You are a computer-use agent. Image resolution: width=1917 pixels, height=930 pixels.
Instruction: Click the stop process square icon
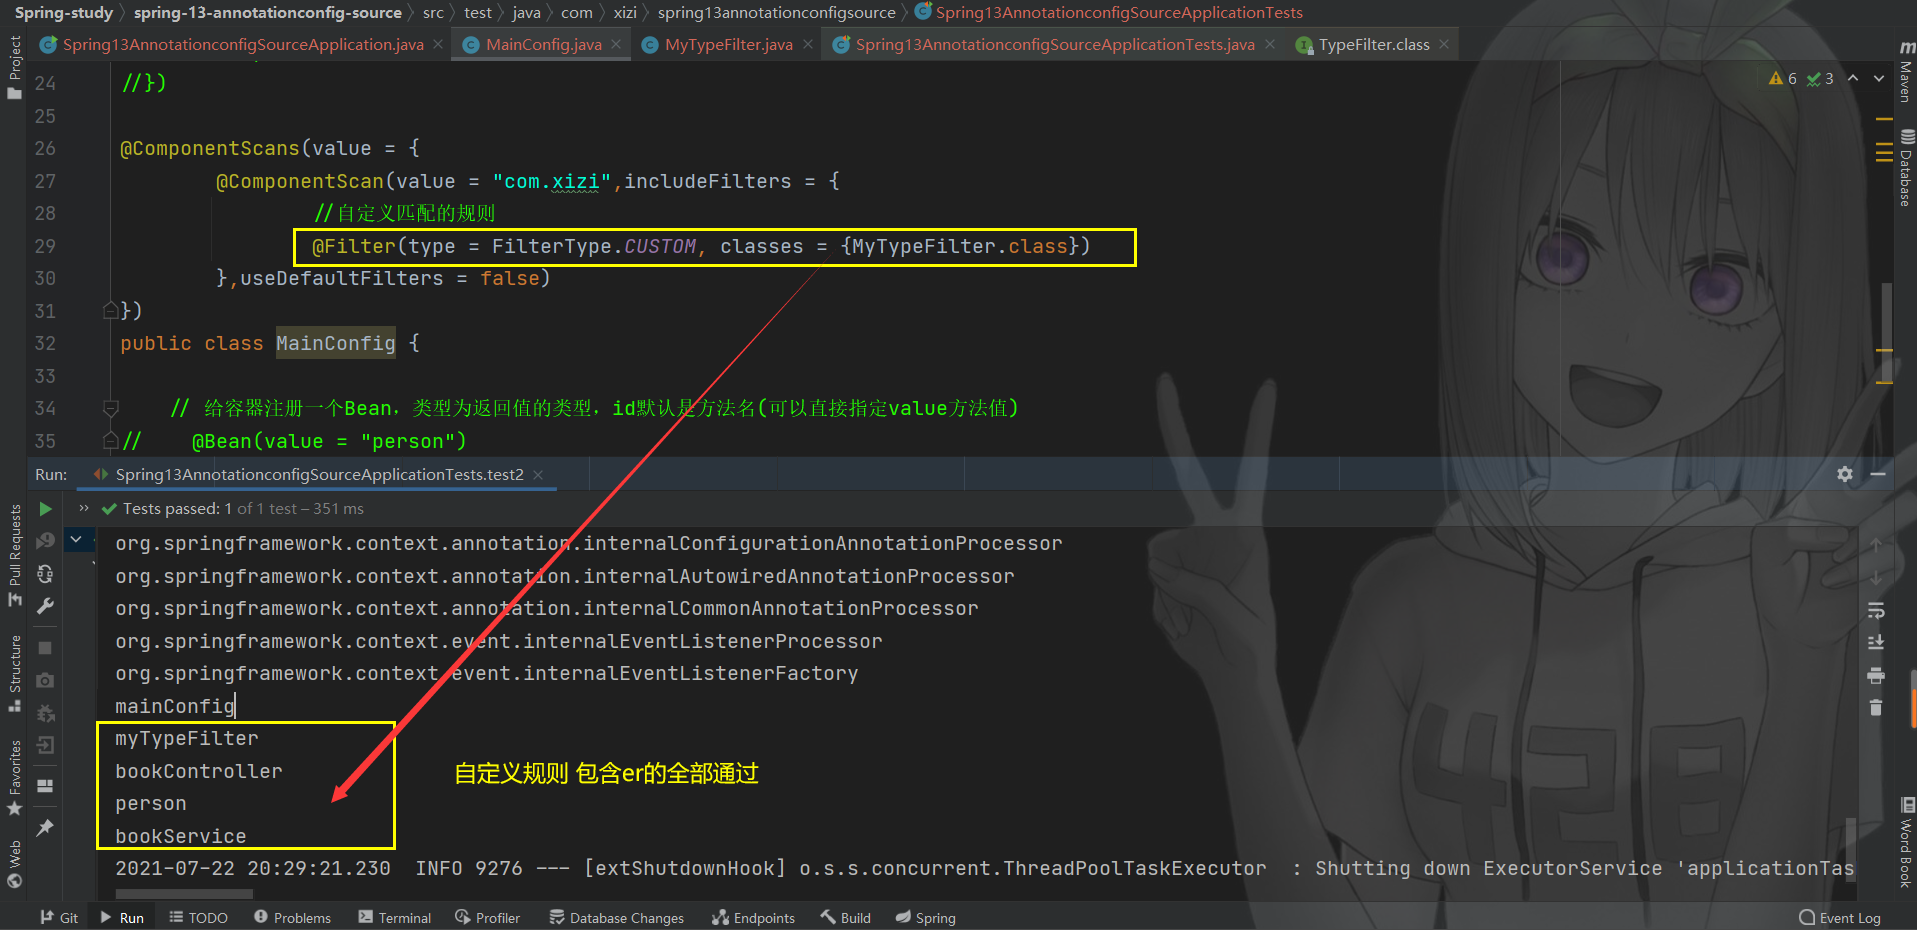coord(45,648)
